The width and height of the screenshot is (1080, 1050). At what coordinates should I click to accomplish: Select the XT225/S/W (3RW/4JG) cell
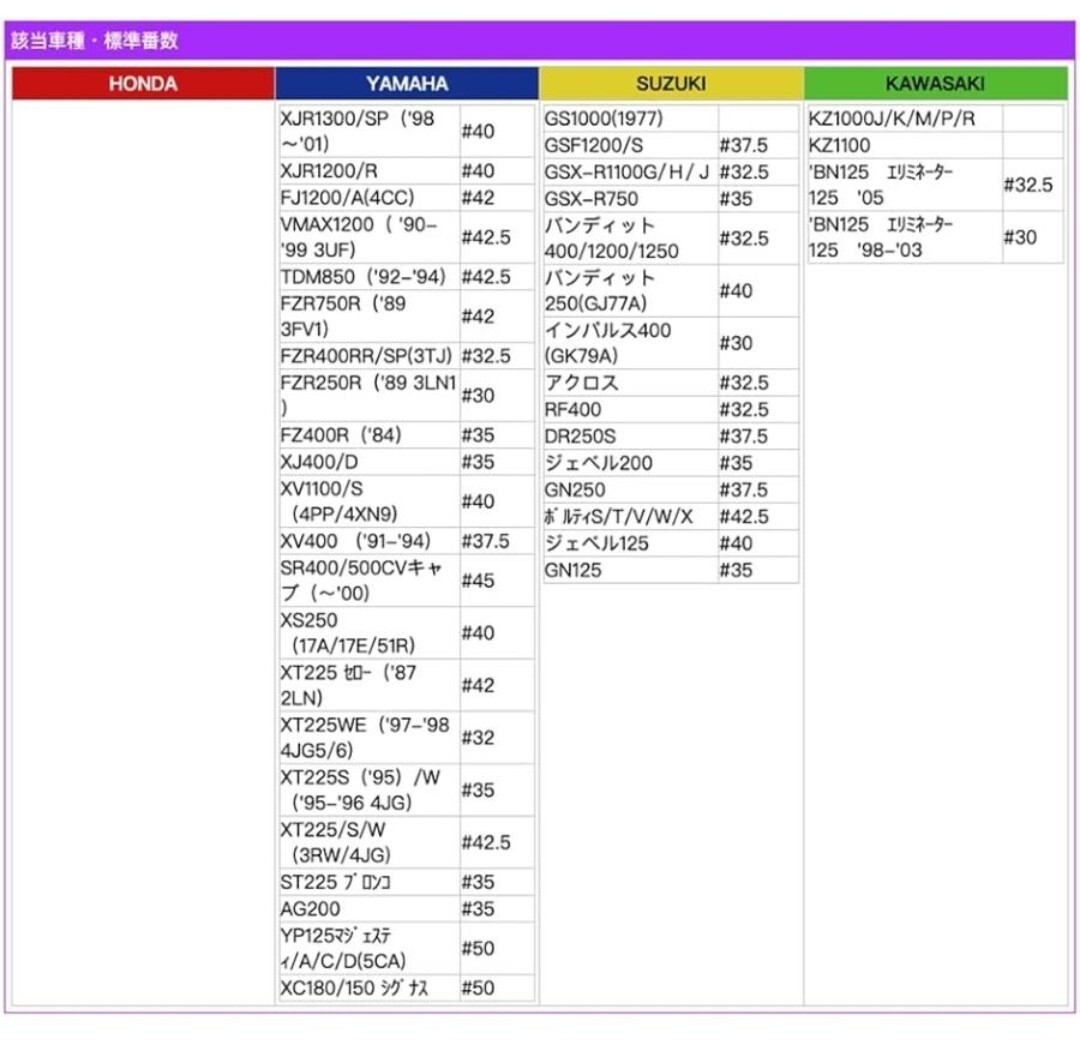(368, 843)
